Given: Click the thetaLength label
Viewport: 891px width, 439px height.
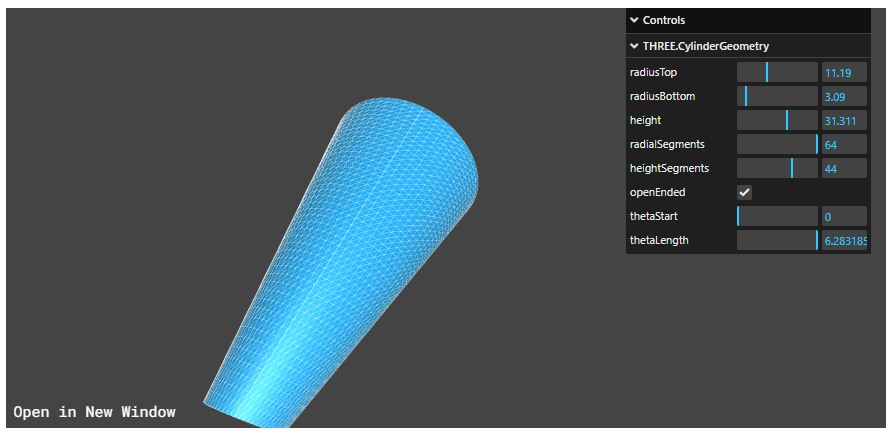Looking at the screenshot, I should [659, 240].
